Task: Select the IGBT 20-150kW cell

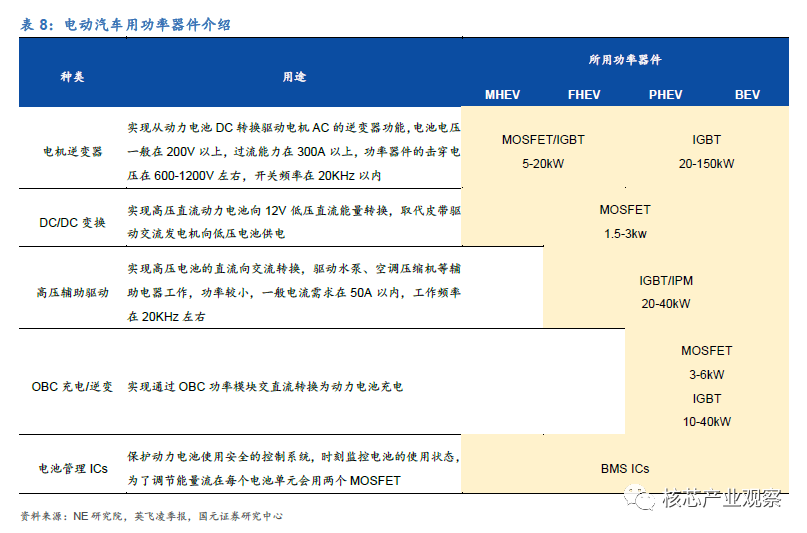Action: pos(706,151)
